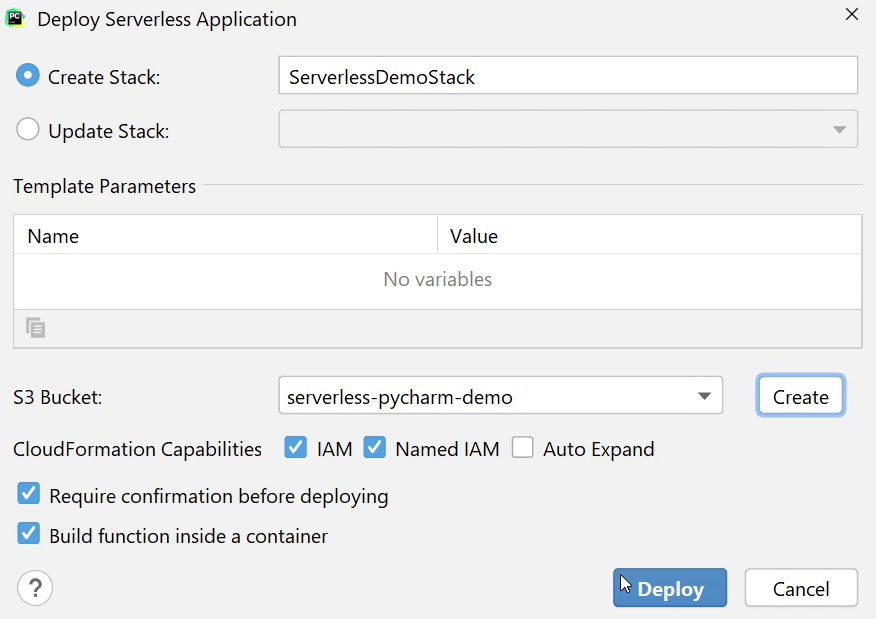Click the copy icon below parameters table
This screenshot has height=619, width=876.
click(x=36, y=328)
